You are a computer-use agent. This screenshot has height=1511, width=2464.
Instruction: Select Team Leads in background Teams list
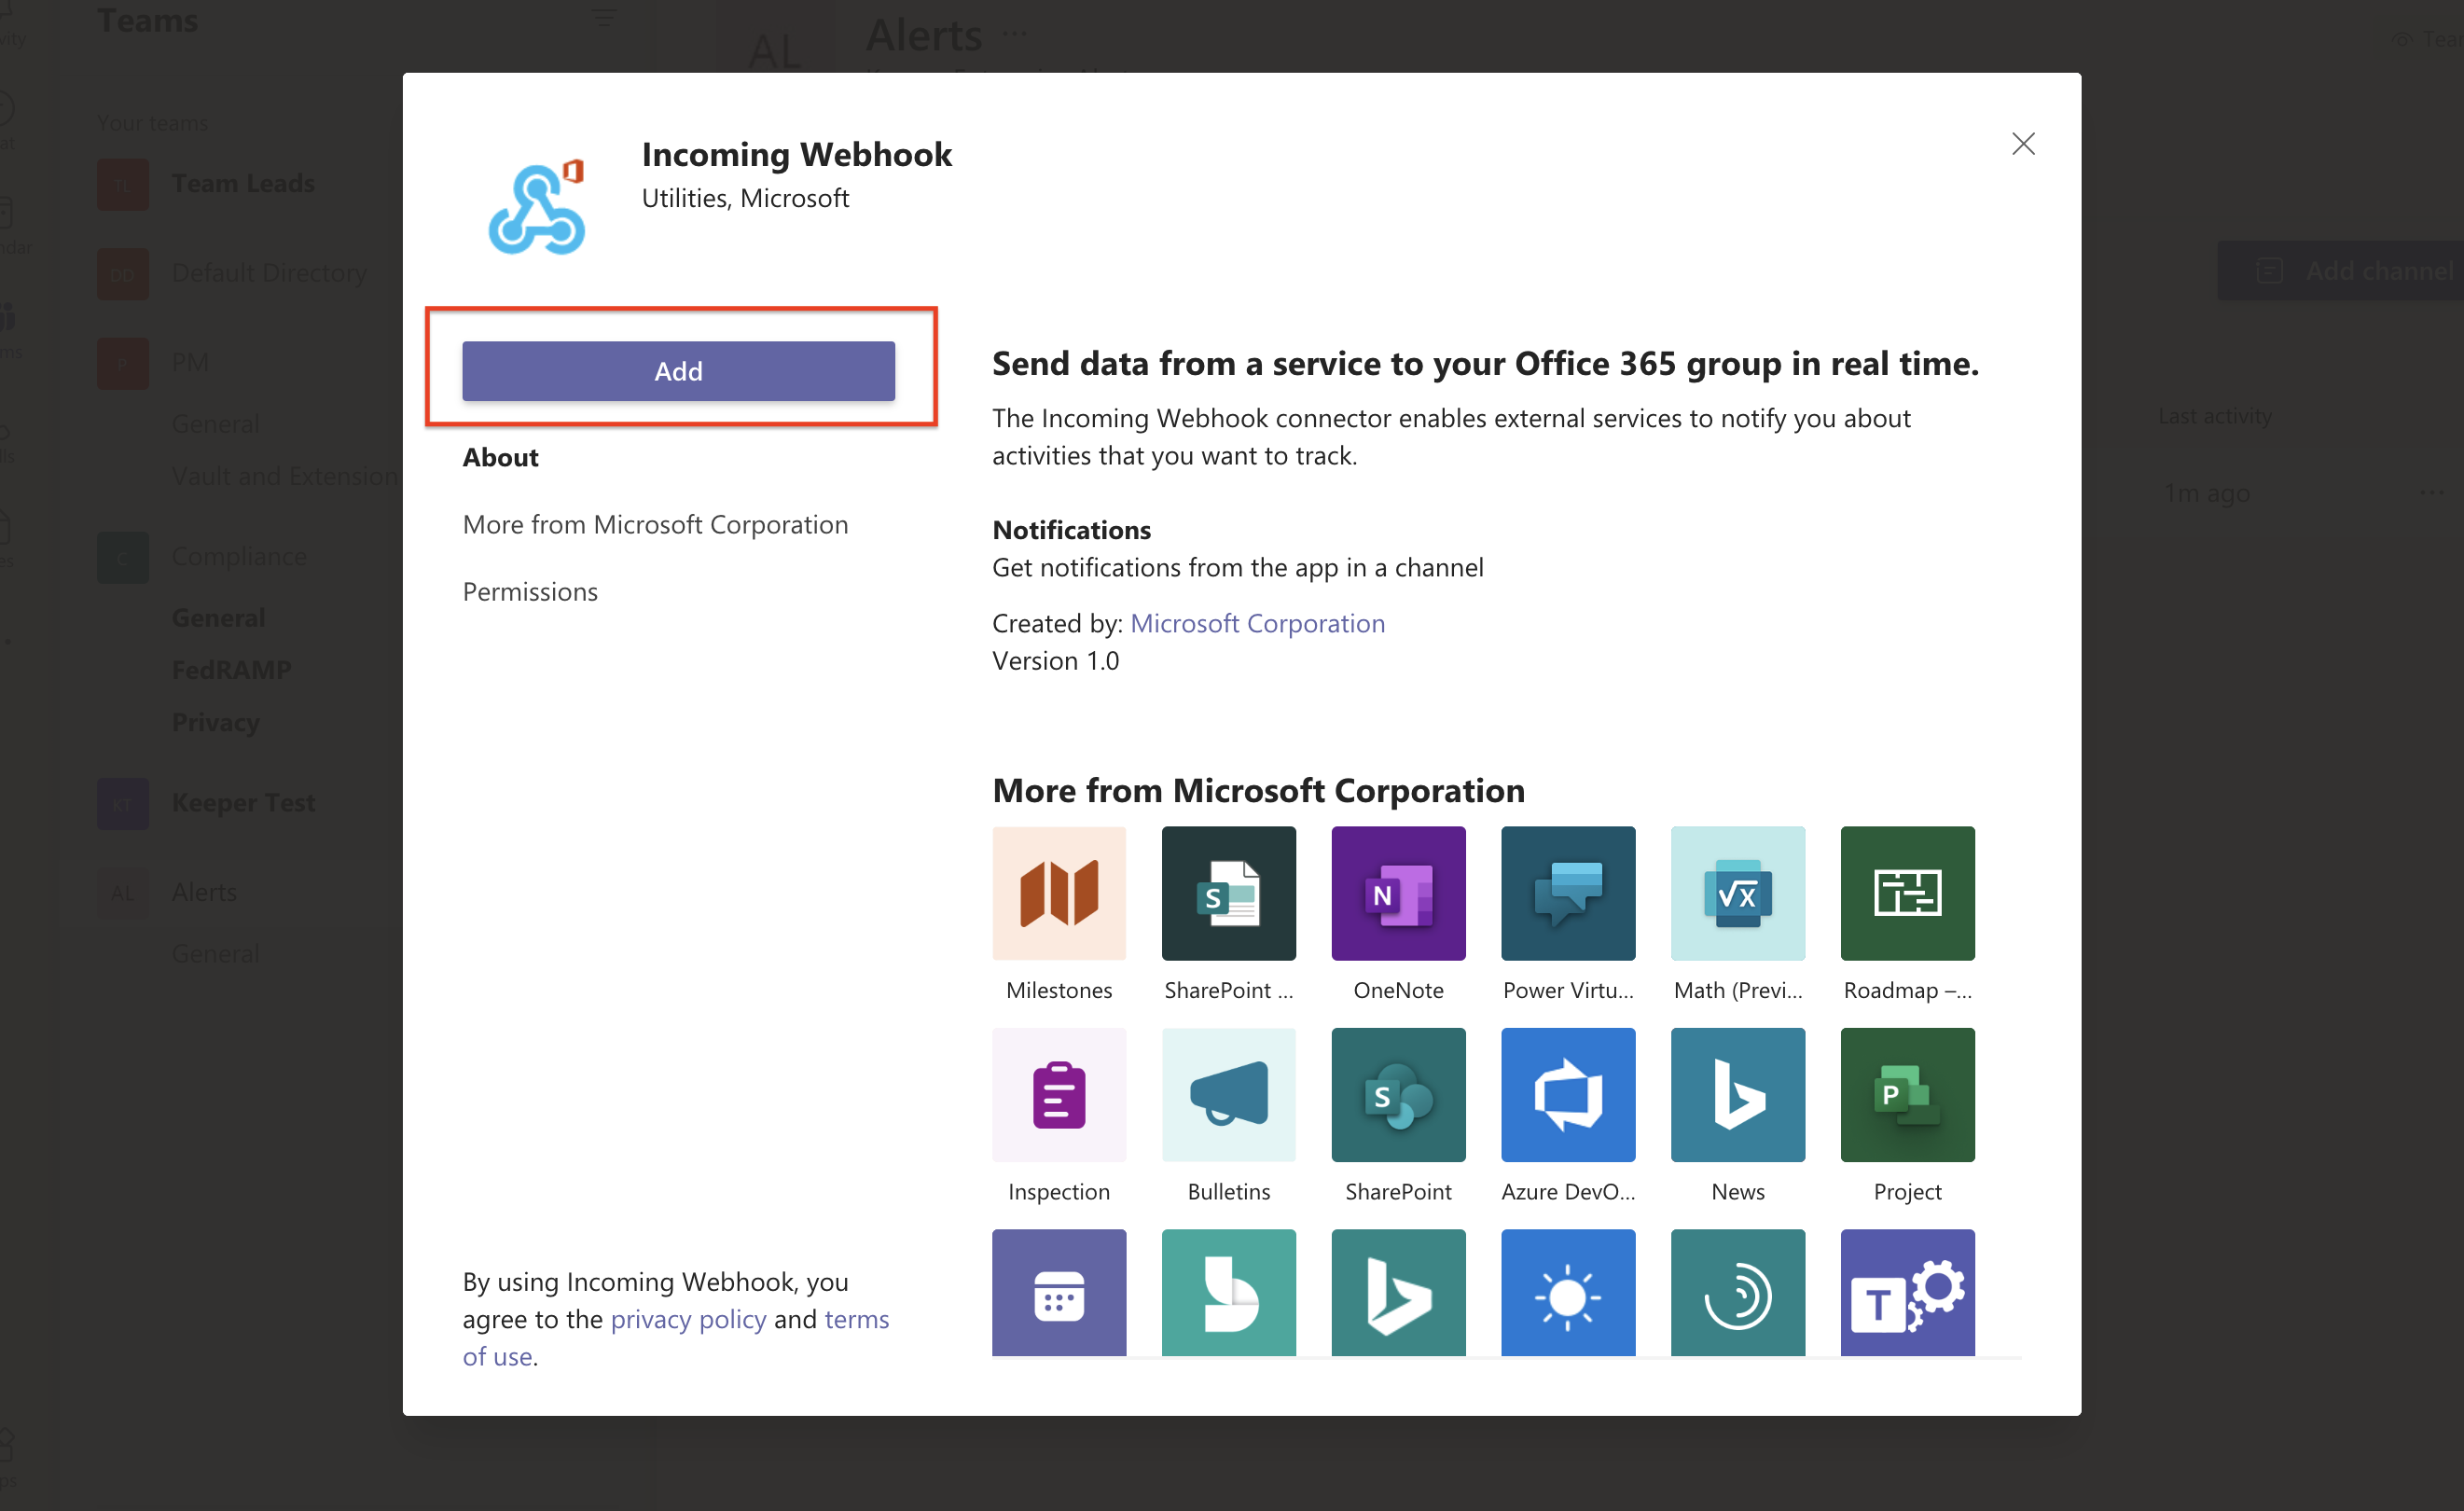[x=243, y=184]
